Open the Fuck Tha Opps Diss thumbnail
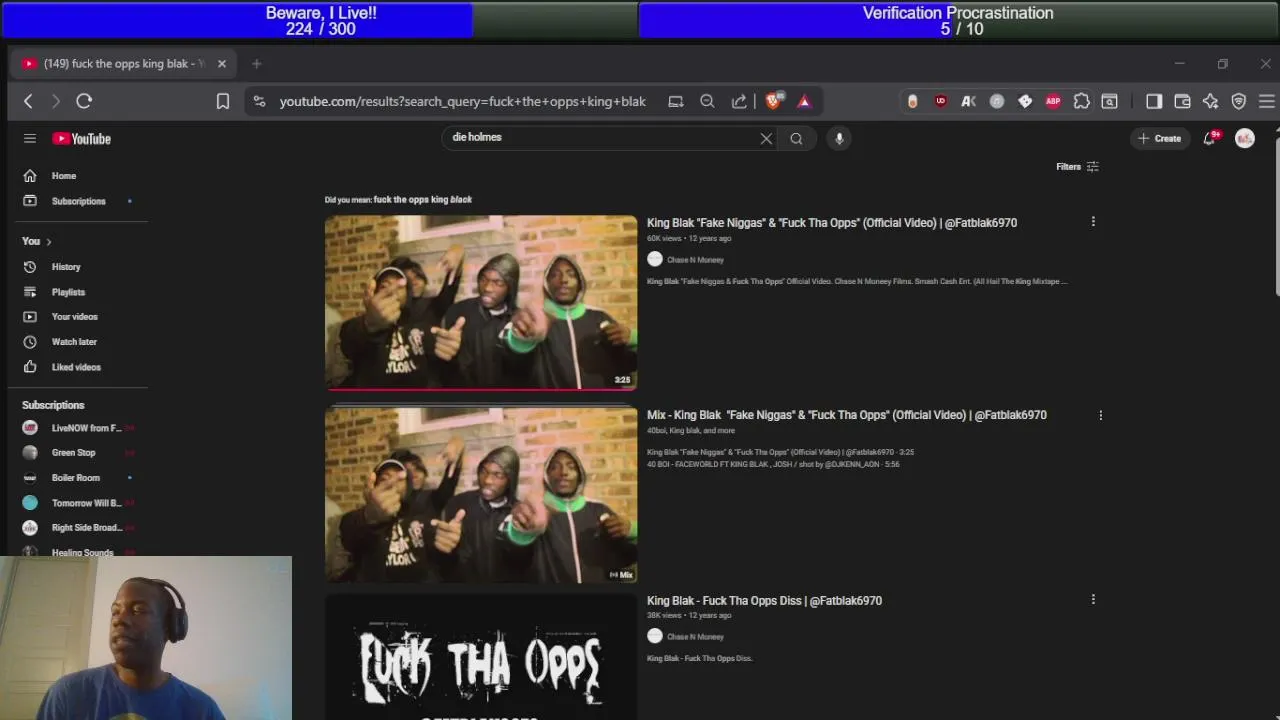1280x720 pixels. point(481,658)
